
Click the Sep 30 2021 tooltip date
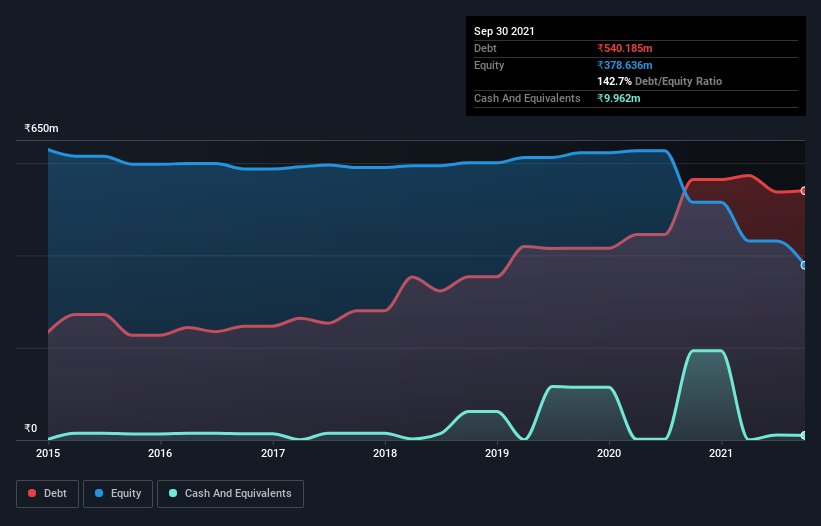[x=504, y=31]
